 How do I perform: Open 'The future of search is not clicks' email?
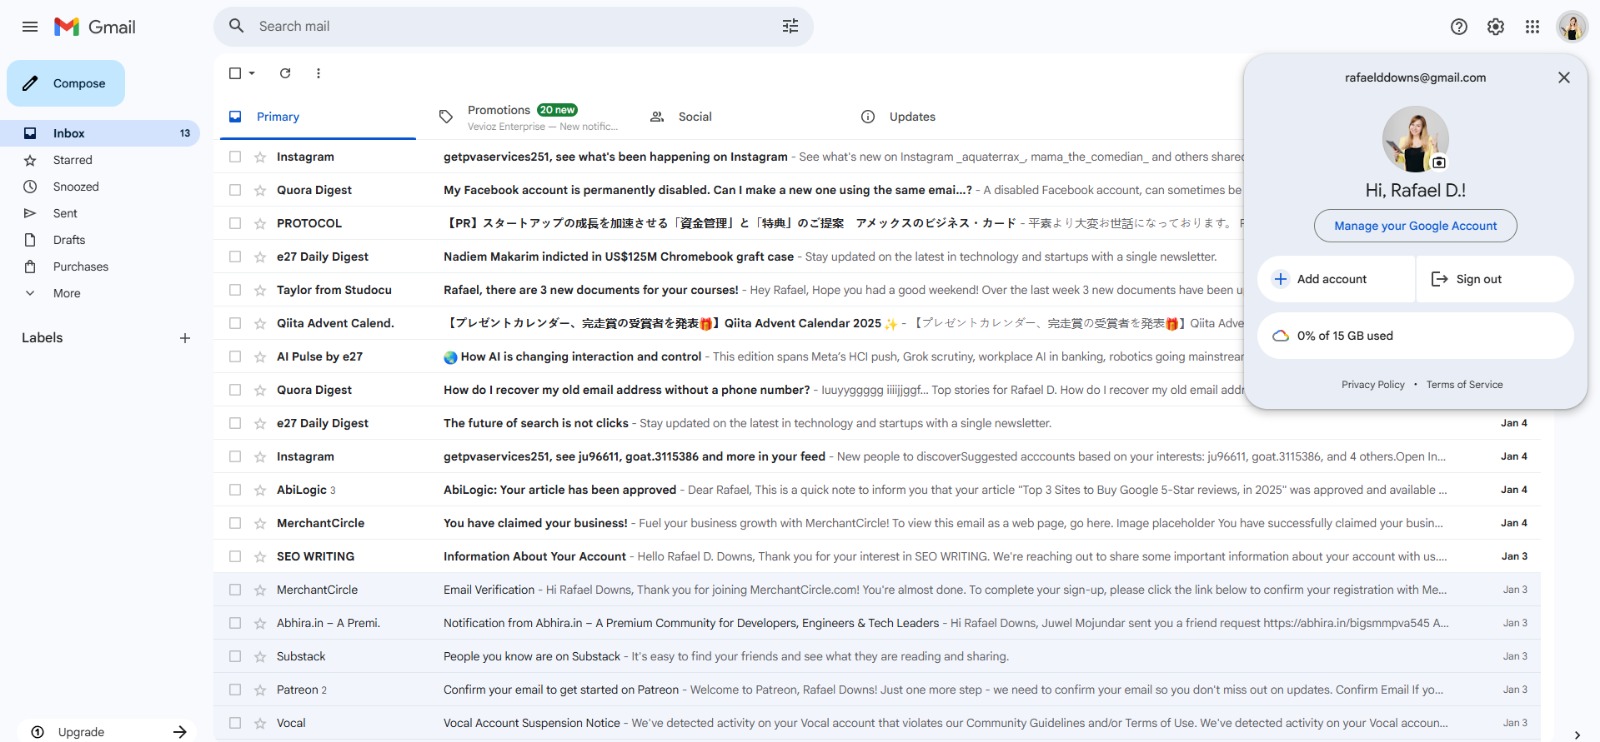pyautogui.click(x=877, y=423)
